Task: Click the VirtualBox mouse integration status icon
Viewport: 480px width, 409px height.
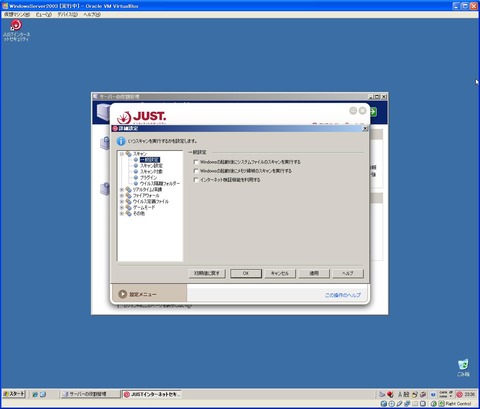Action: [434, 404]
